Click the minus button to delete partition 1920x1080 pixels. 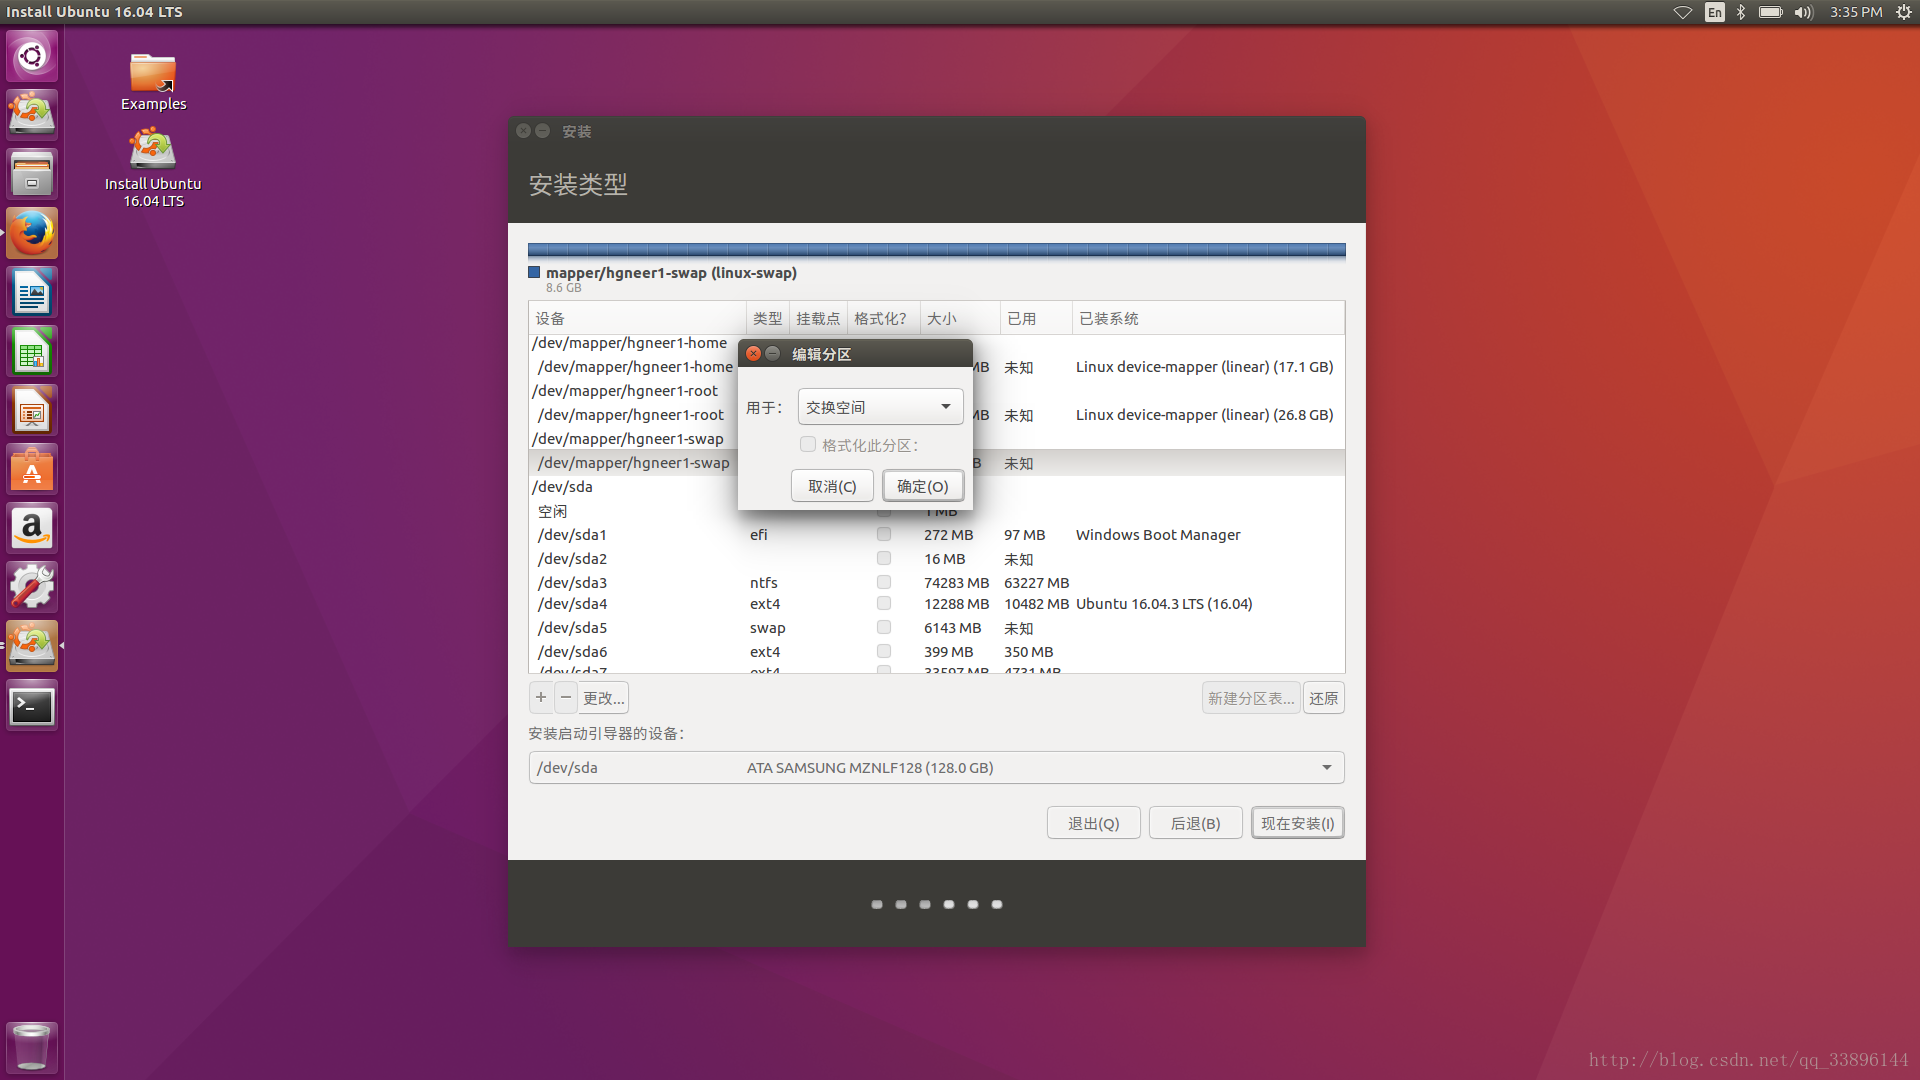(x=566, y=698)
